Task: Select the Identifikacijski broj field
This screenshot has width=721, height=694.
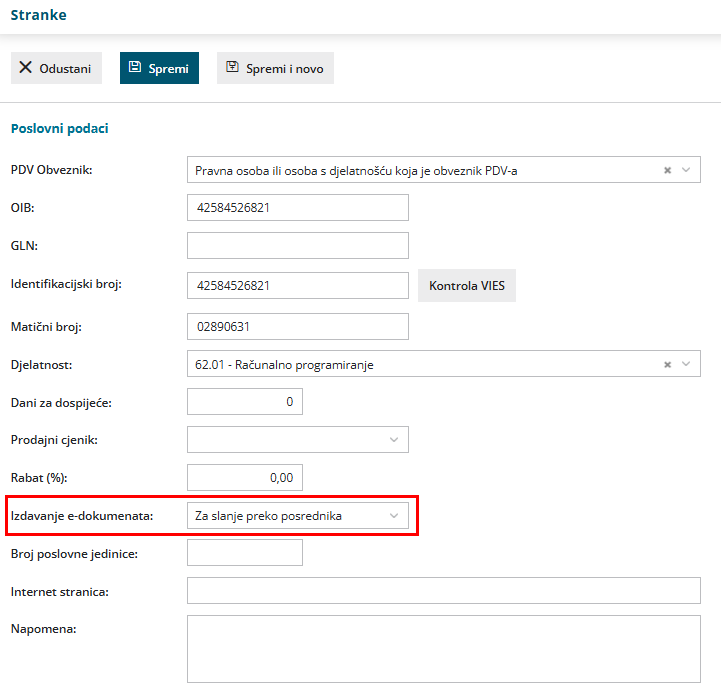Action: (298, 286)
